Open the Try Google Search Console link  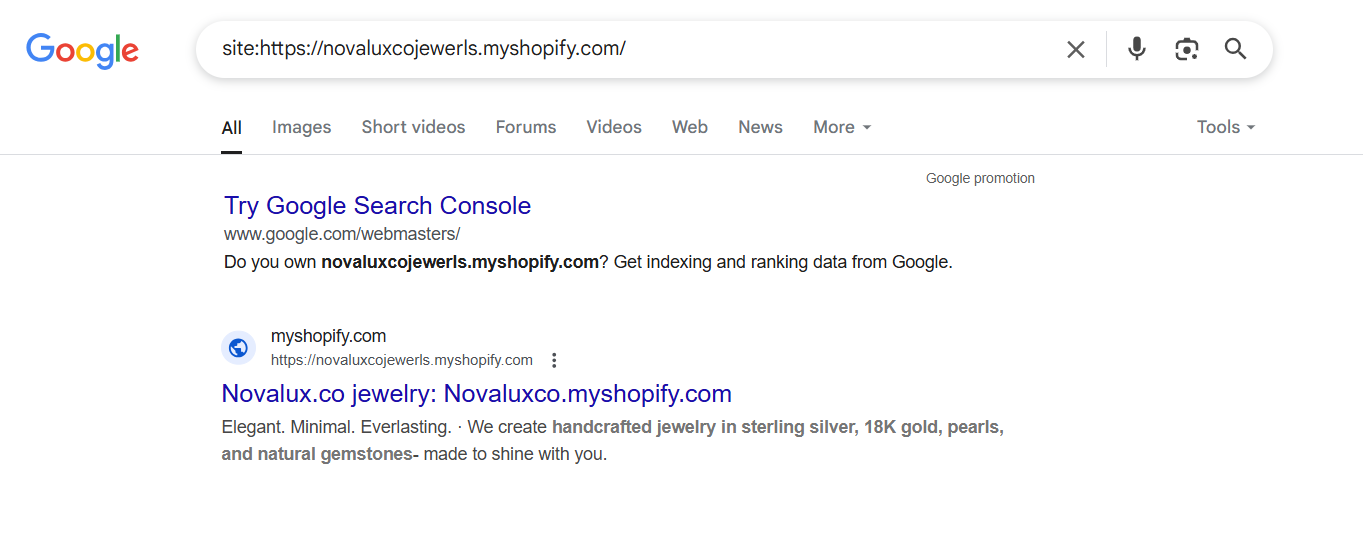(377, 206)
